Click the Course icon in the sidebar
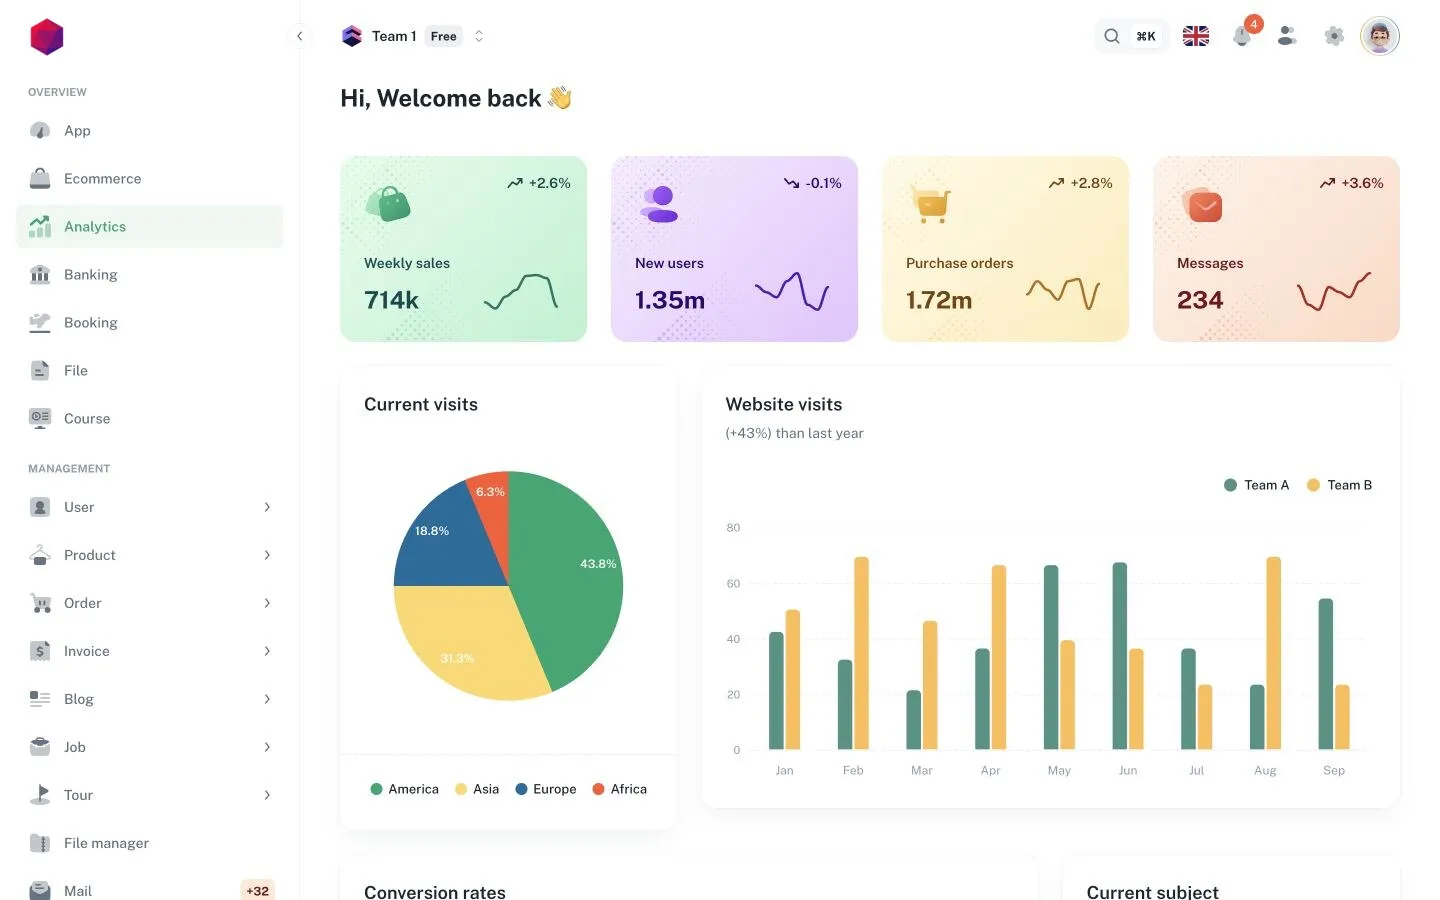Screen dimensions: 1440x900 click(40, 418)
